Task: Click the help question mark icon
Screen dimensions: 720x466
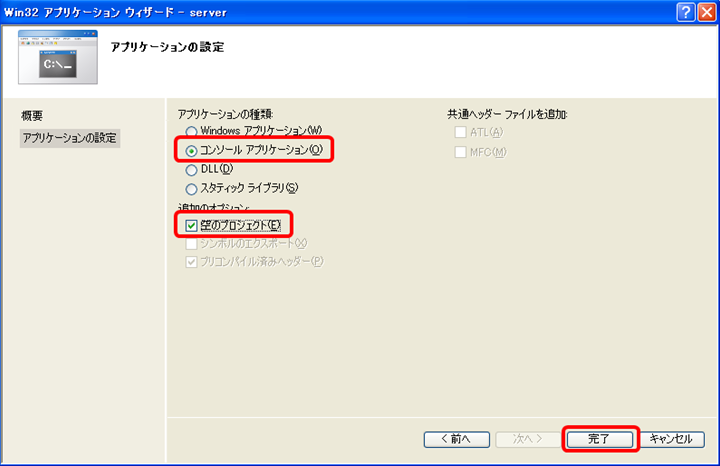Action: click(686, 12)
